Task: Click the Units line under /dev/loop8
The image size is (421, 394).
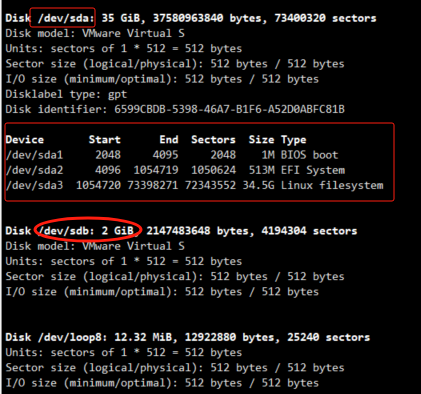Action: [x=124, y=353]
